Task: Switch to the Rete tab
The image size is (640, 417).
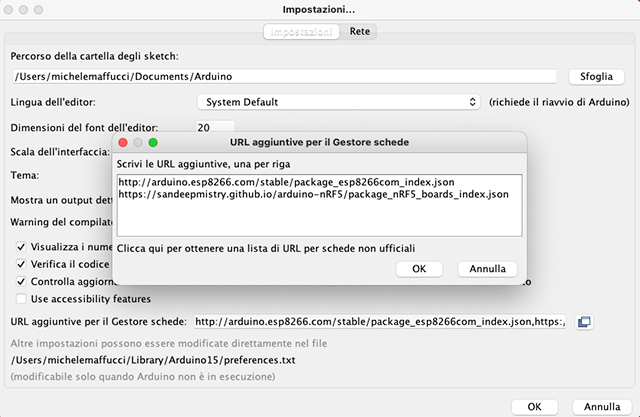Action: pyautogui.click(x=360, y=32)
